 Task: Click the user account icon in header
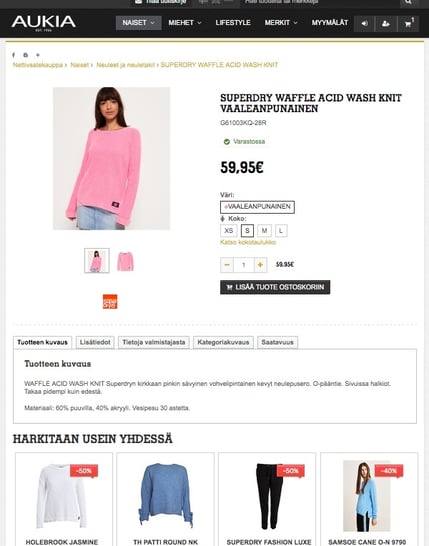point(386,24)
